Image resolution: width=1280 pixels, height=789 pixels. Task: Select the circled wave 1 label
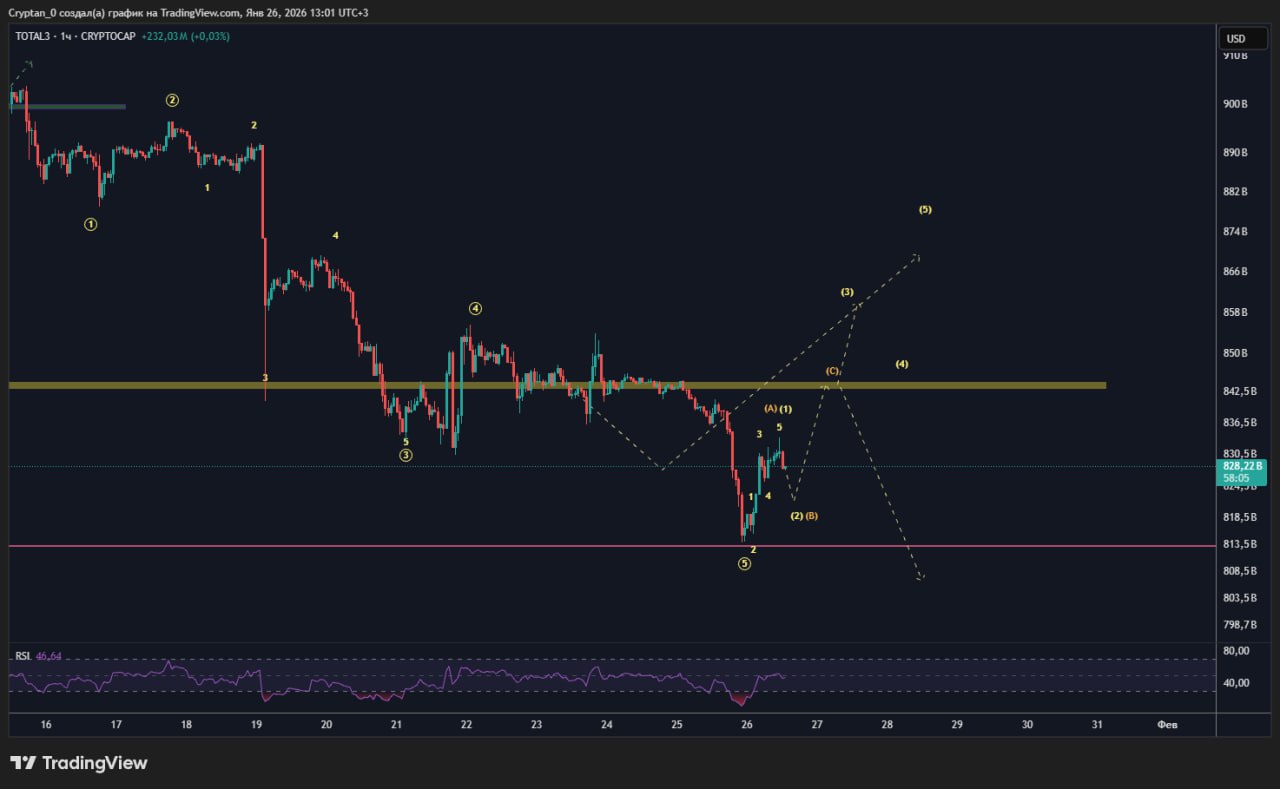pyautogui.click(x=91, y=225)
